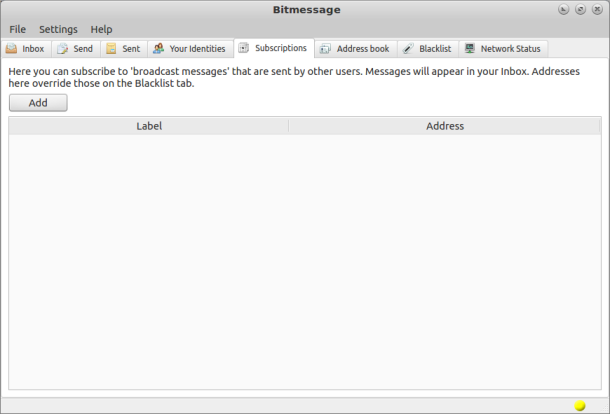The width and height of the screenshot is (610, 414).
Task: Click the Send tab paper icon
Action: point(62,48)
